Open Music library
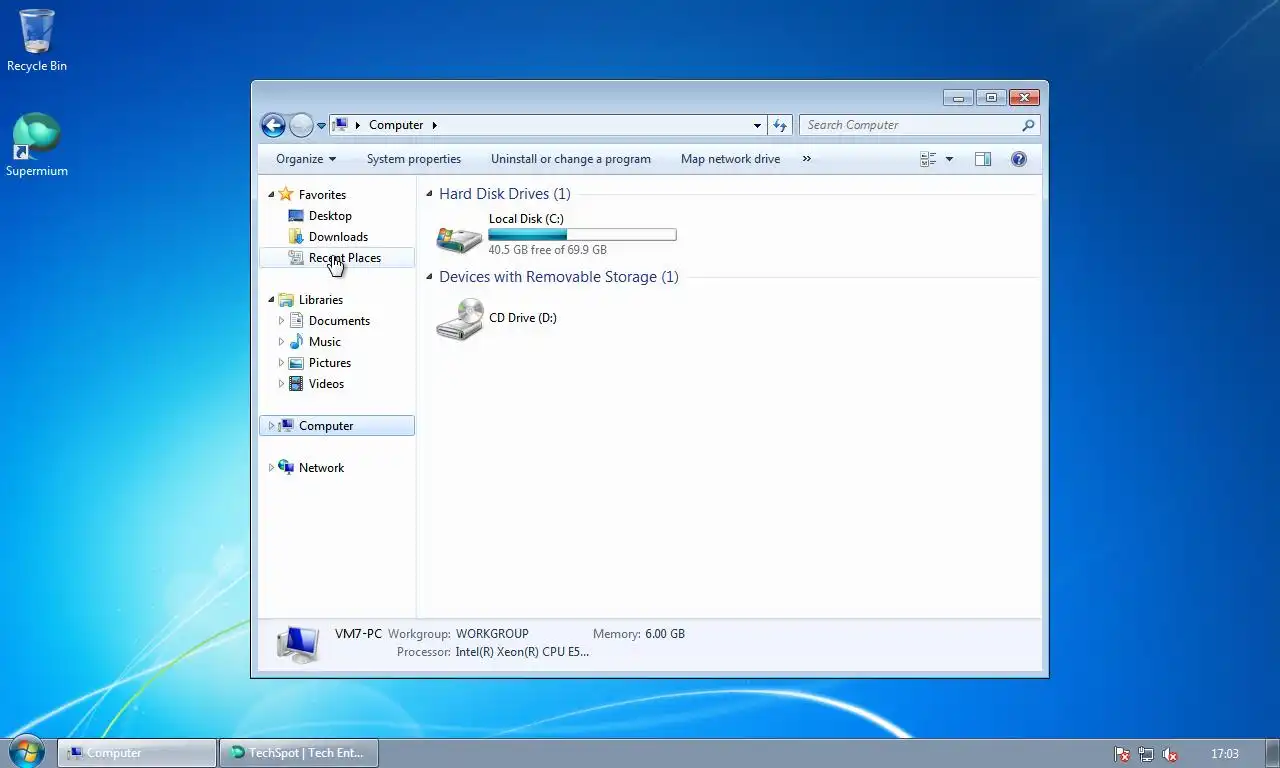The width and height of the screenshot is (1280, 768). pyautogui.click(x=324, y=342)
